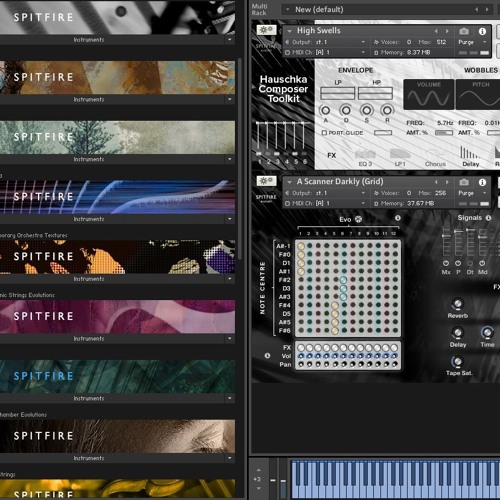This screenshot has width=500, height=500.
Task: Select the VOLUME wobble waveform display
Action: click(x=429, y=95)
